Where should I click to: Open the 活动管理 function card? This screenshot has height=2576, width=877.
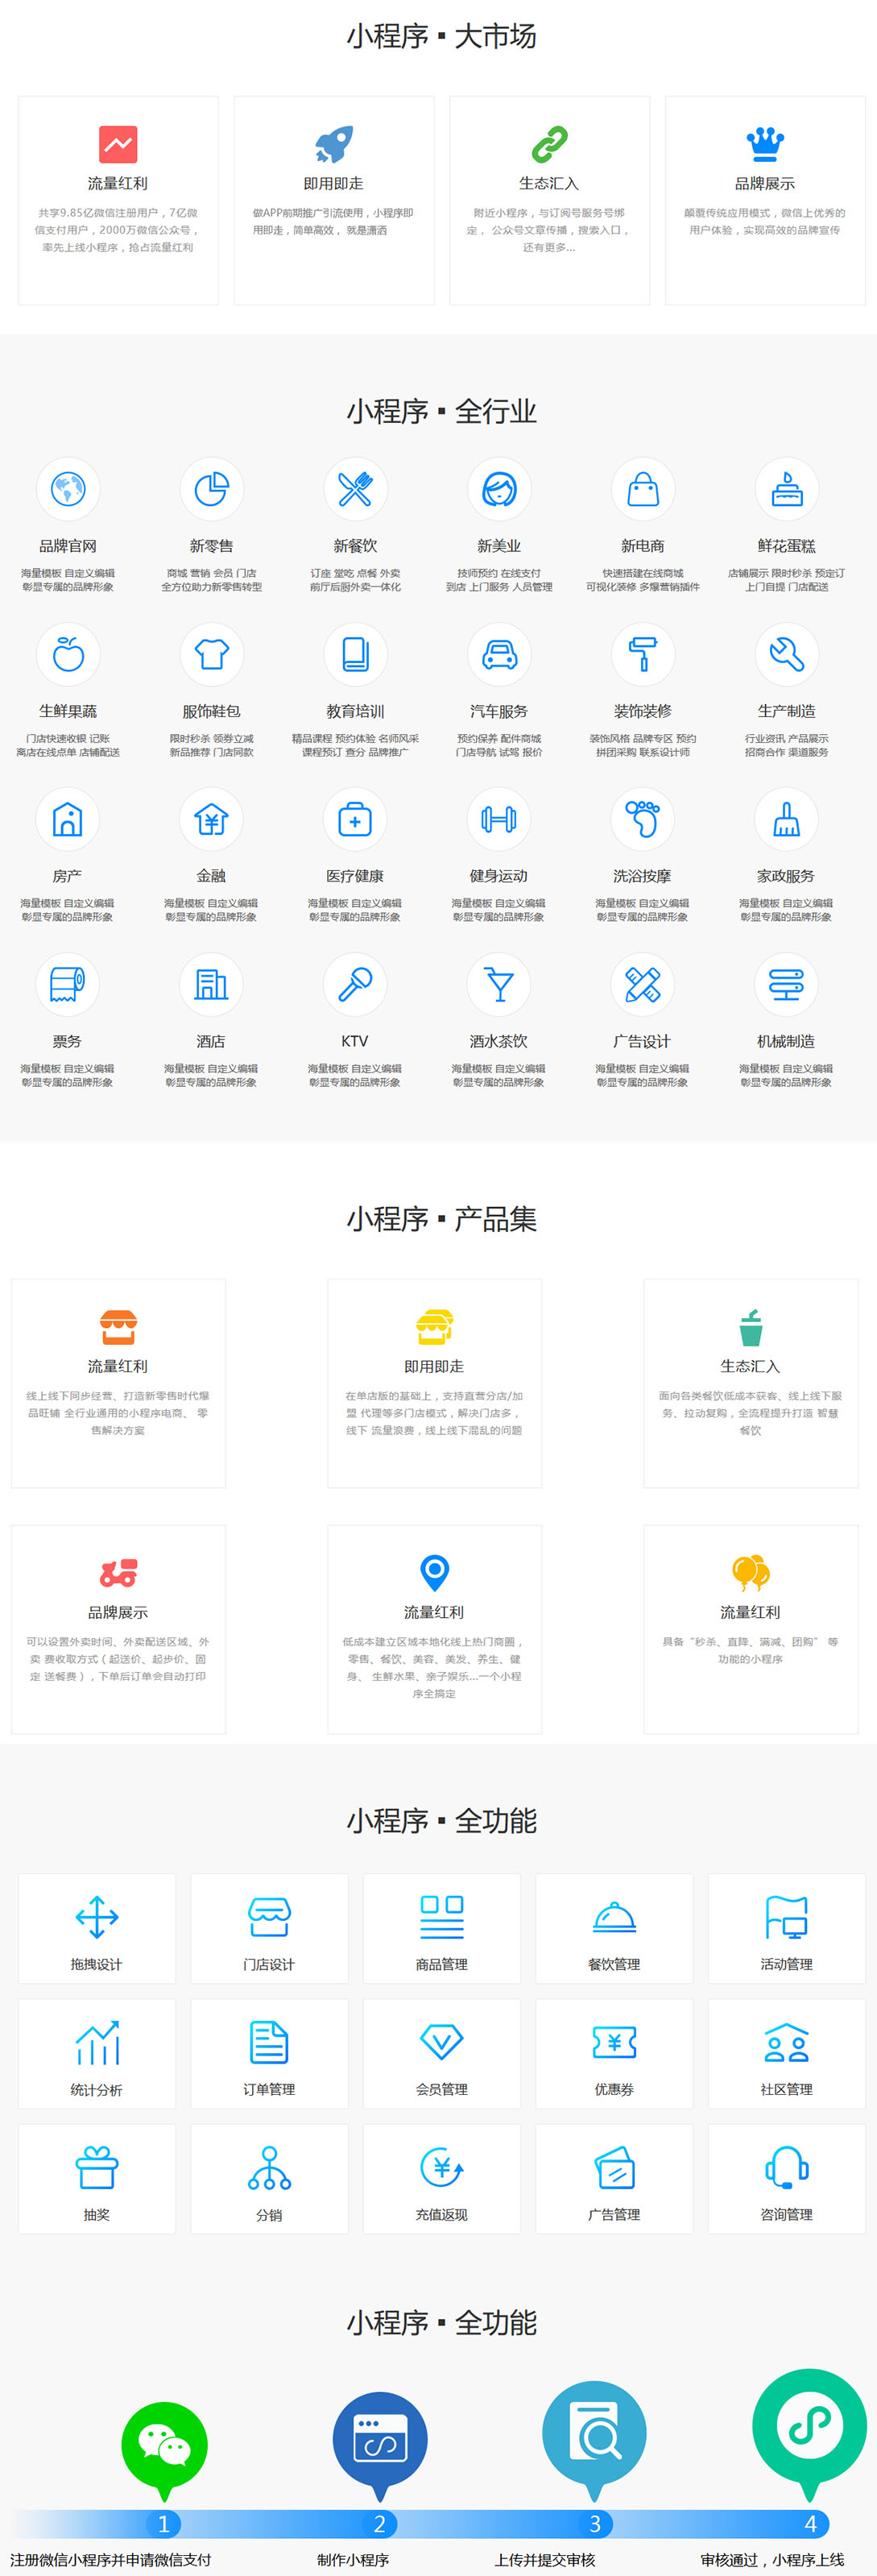coord(787,1928)
